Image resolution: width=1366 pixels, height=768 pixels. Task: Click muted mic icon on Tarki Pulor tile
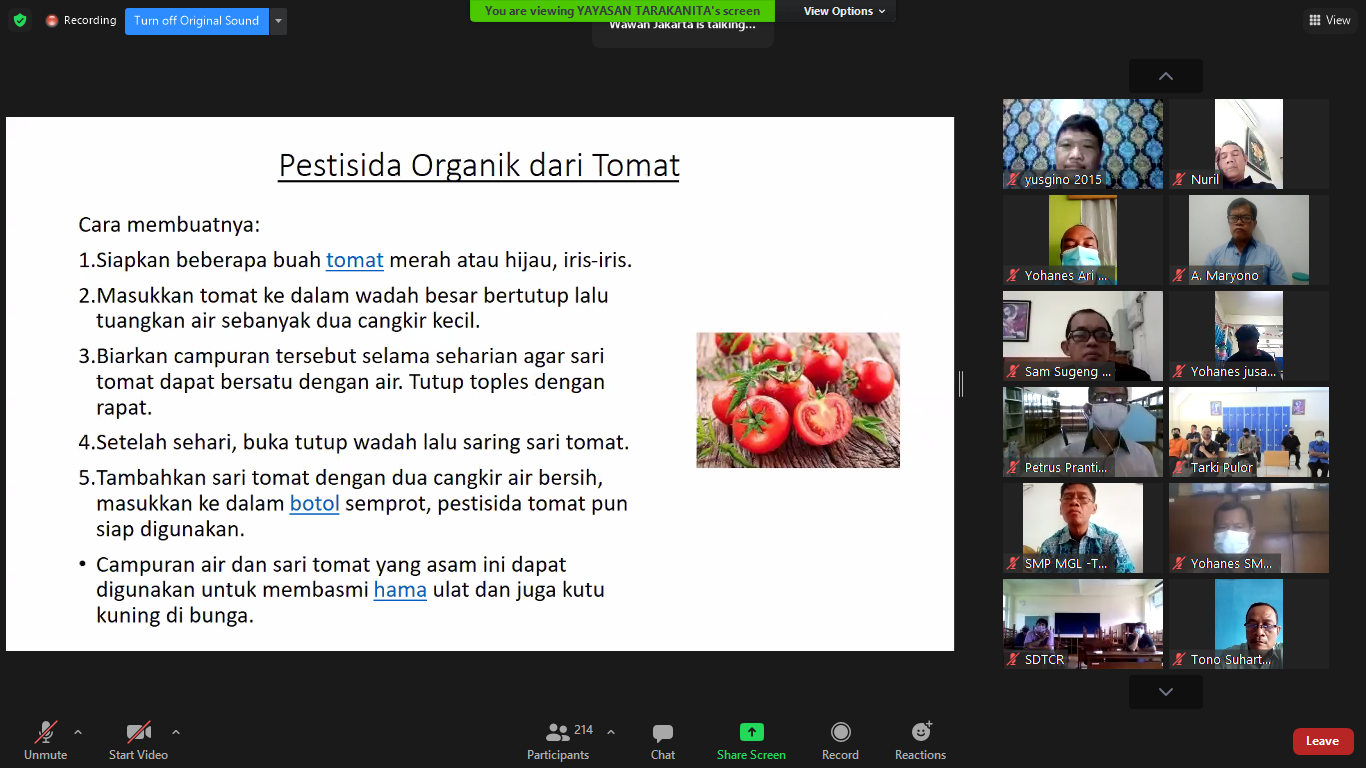click(x=1179, y=468)
